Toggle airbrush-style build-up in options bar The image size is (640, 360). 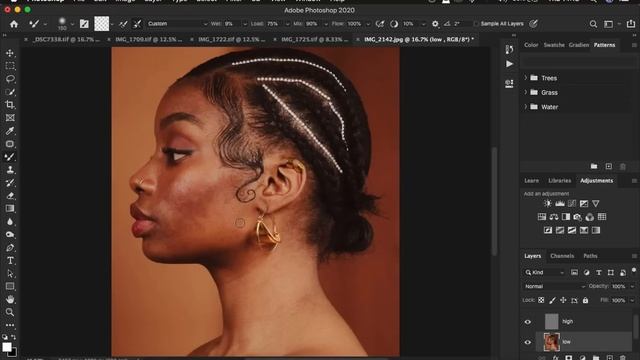380,24
